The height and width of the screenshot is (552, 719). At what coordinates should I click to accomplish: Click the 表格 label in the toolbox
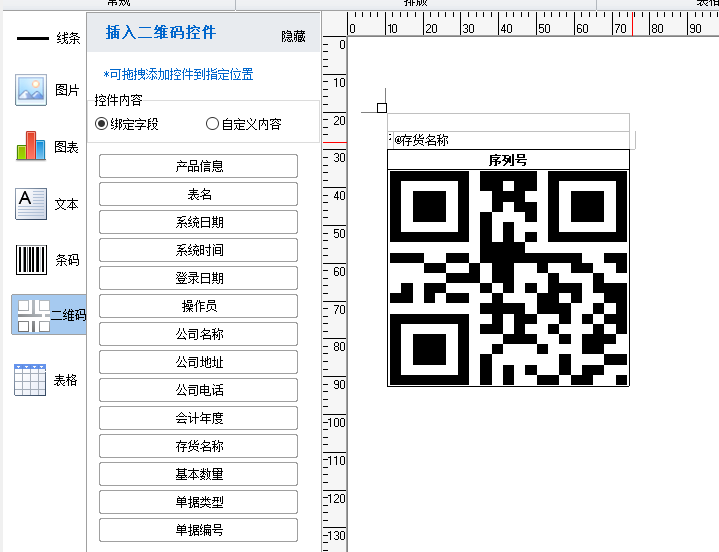(x=65, y=380)
